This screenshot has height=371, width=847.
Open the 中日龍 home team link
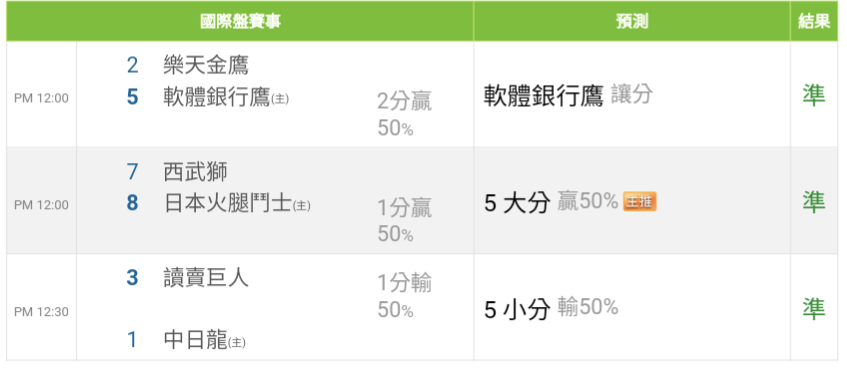tap(195, 340)
